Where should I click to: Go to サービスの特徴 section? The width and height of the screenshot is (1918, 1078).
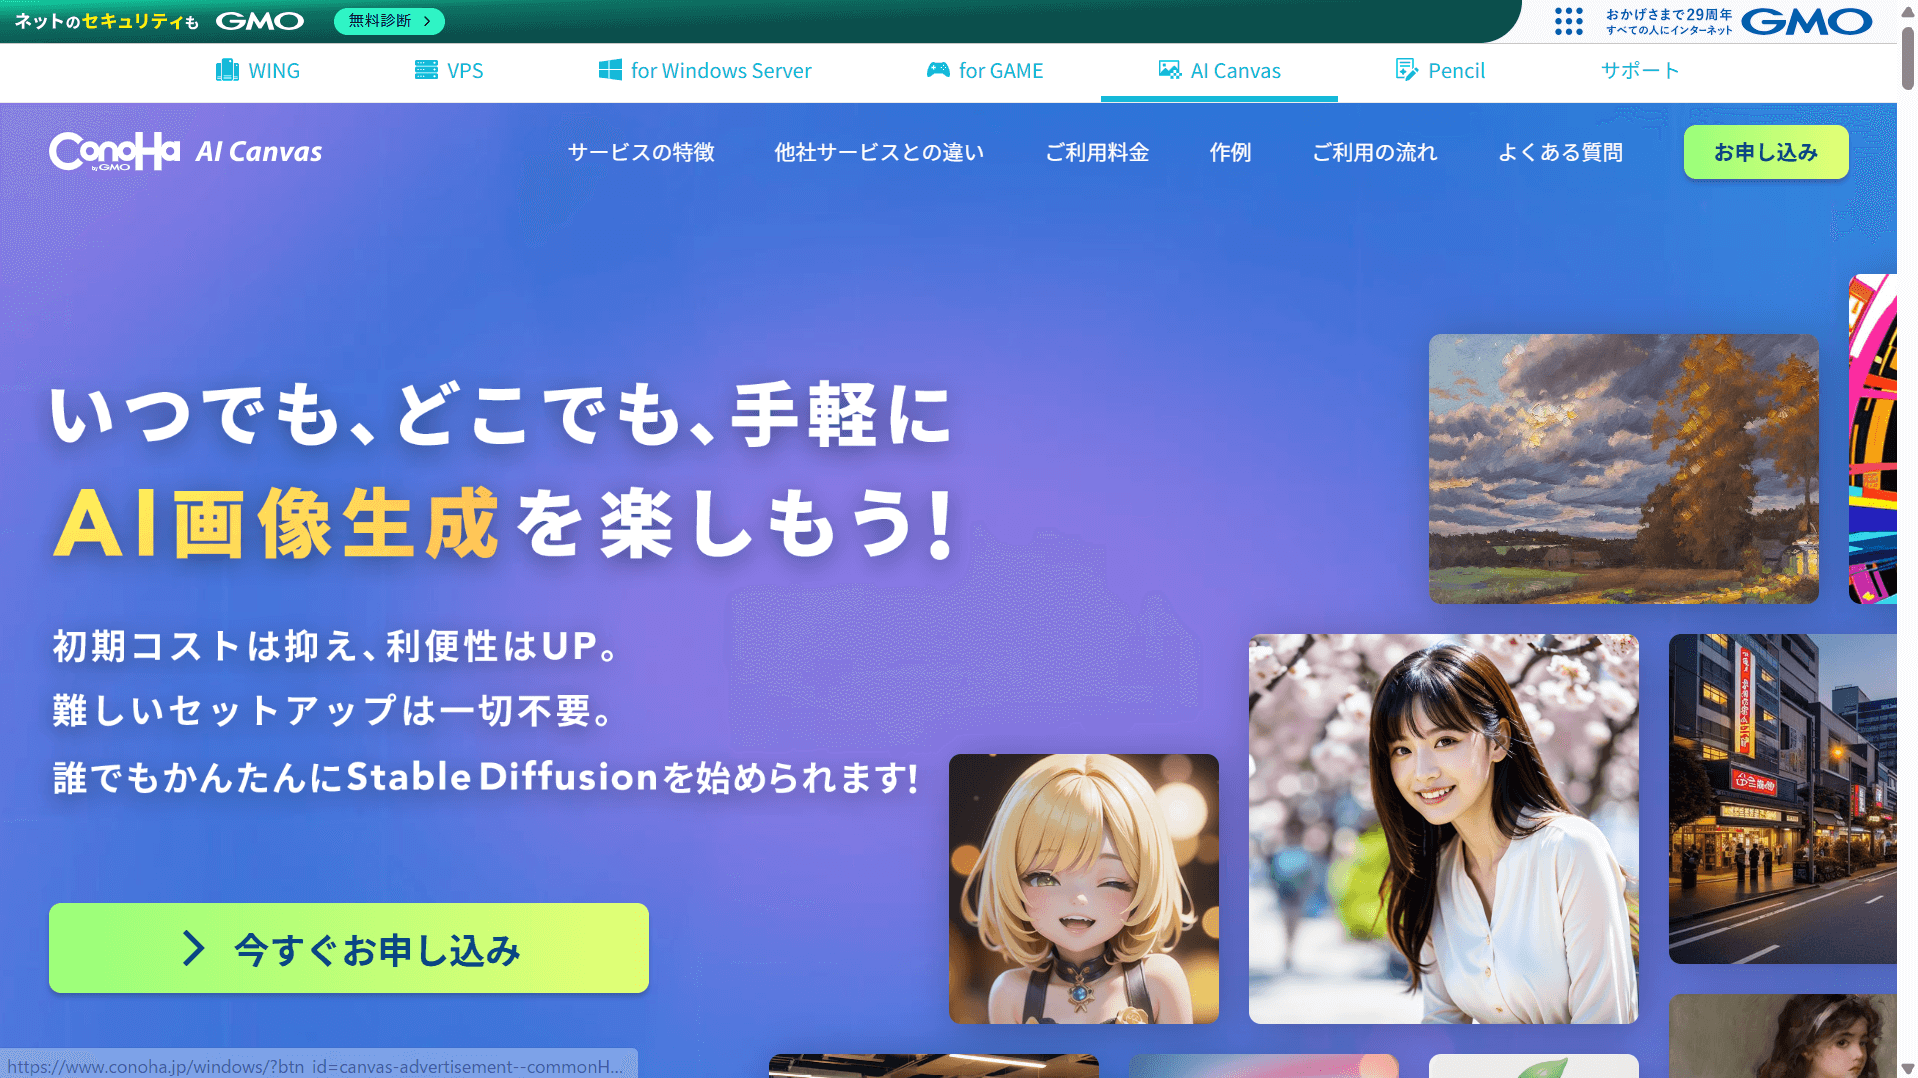(641, 152)
